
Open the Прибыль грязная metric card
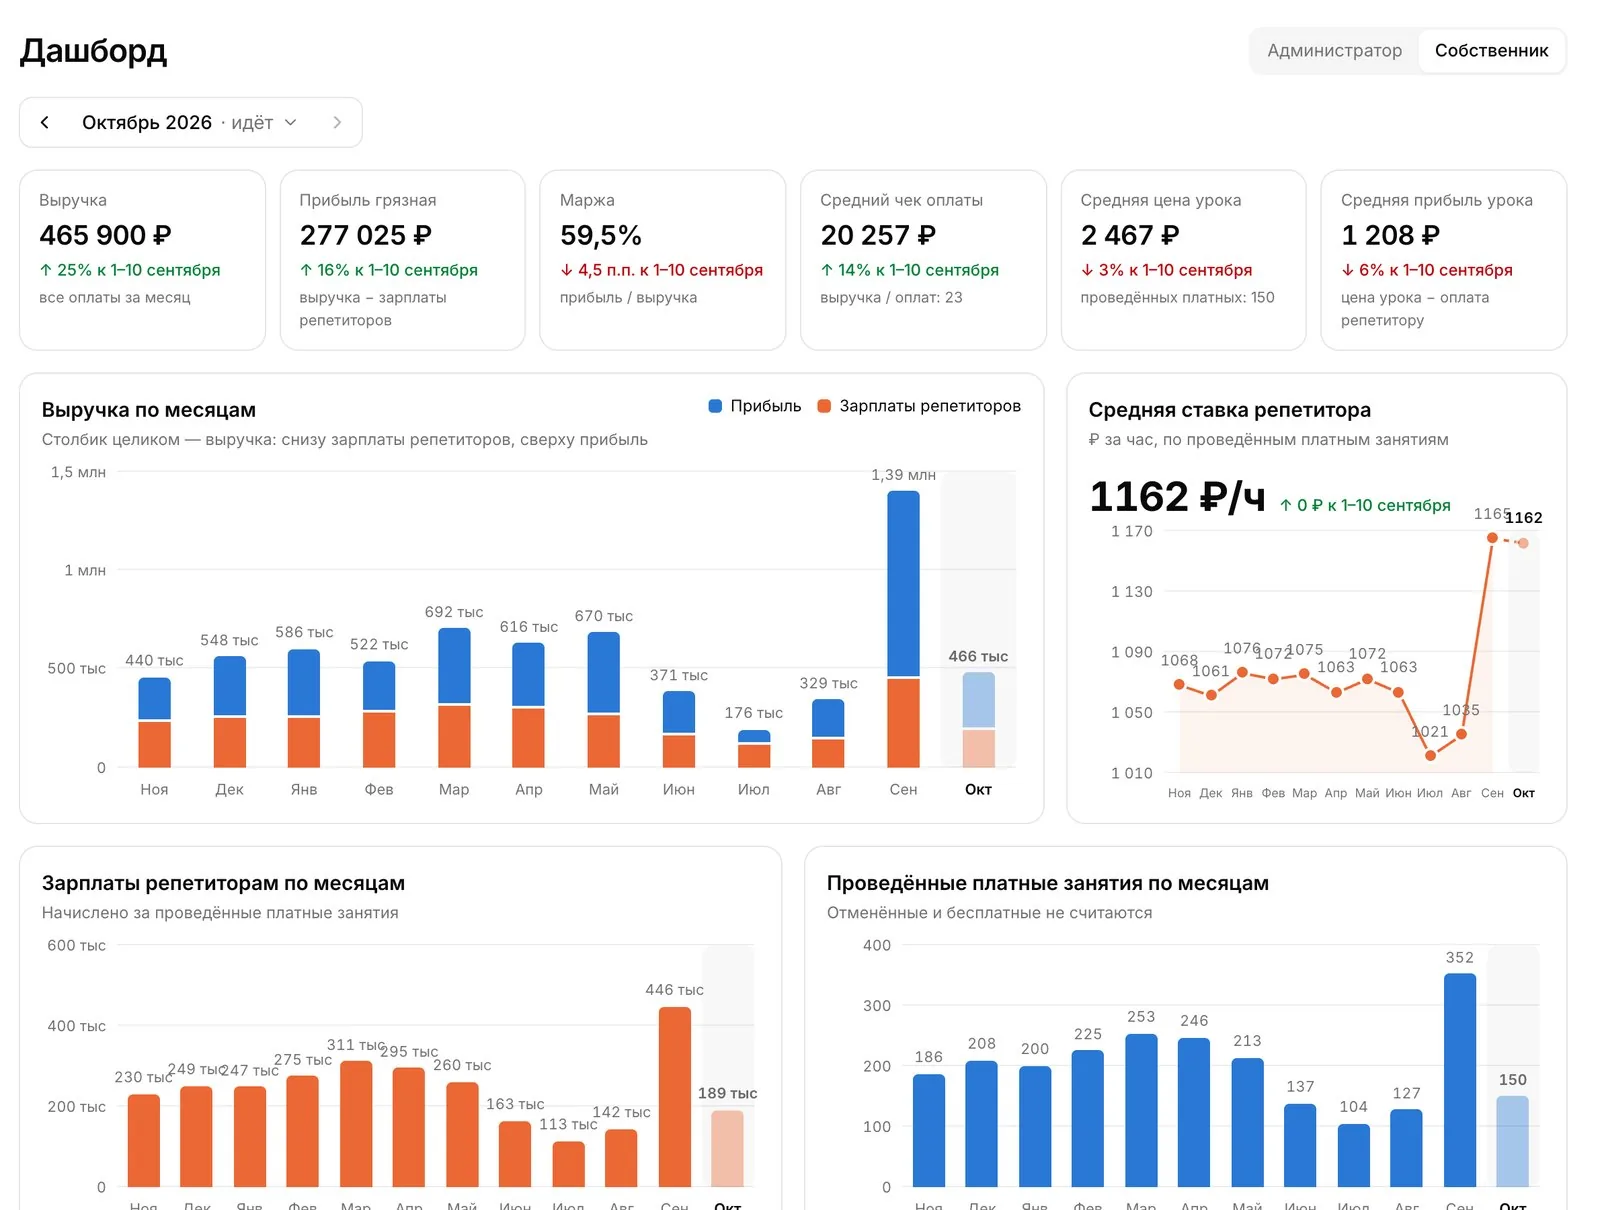(402, 260)
